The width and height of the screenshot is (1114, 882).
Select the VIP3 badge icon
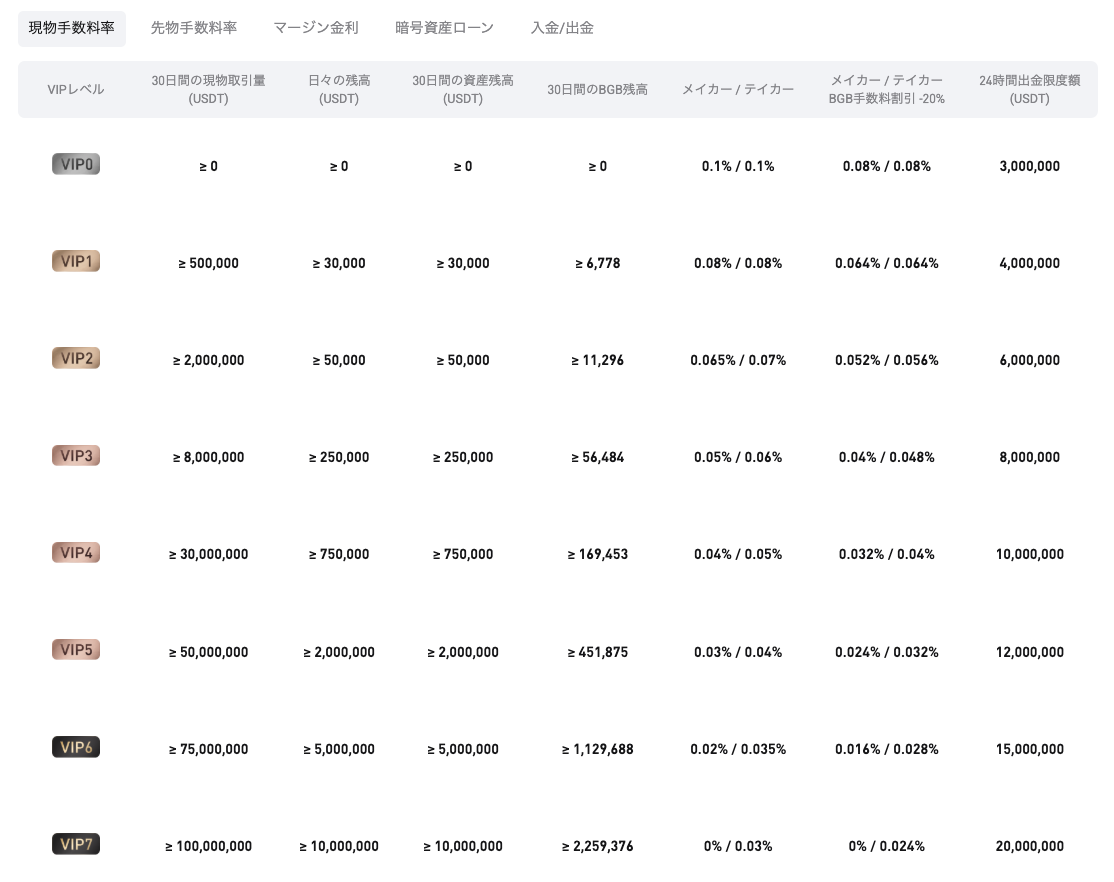(x=76, y=455)
